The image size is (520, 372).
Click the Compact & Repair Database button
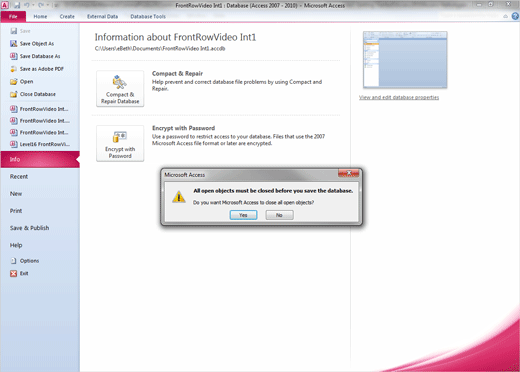[120, 89]
